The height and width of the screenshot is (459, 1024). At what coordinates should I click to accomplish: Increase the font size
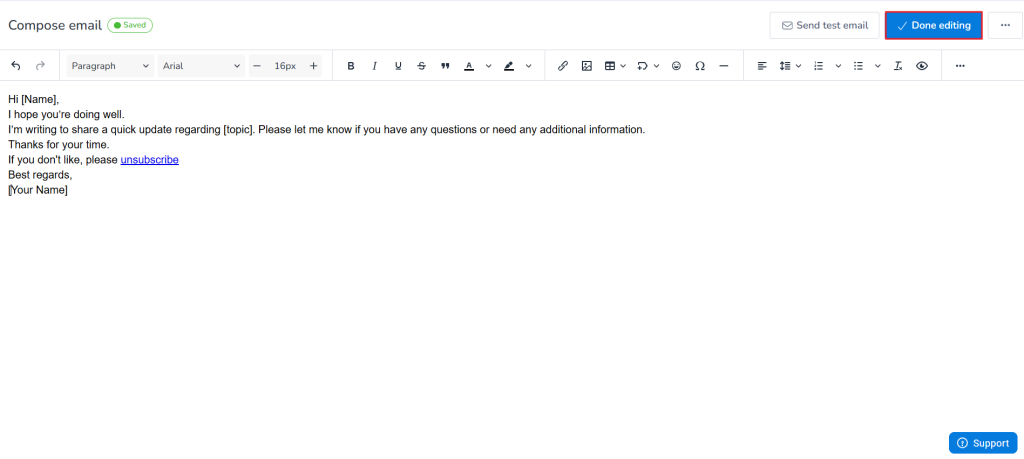click(313, 66)
